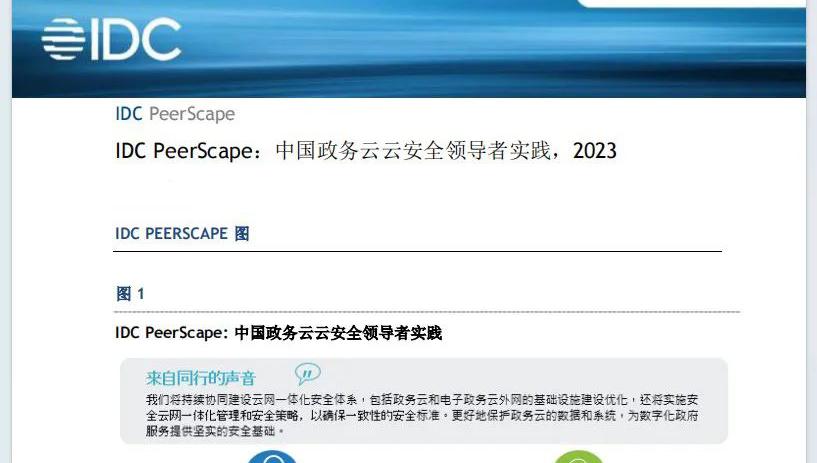Click the quote's last line ending 安全基础
The width and height of the screenshot is (817, 463).
click(215, 431)
